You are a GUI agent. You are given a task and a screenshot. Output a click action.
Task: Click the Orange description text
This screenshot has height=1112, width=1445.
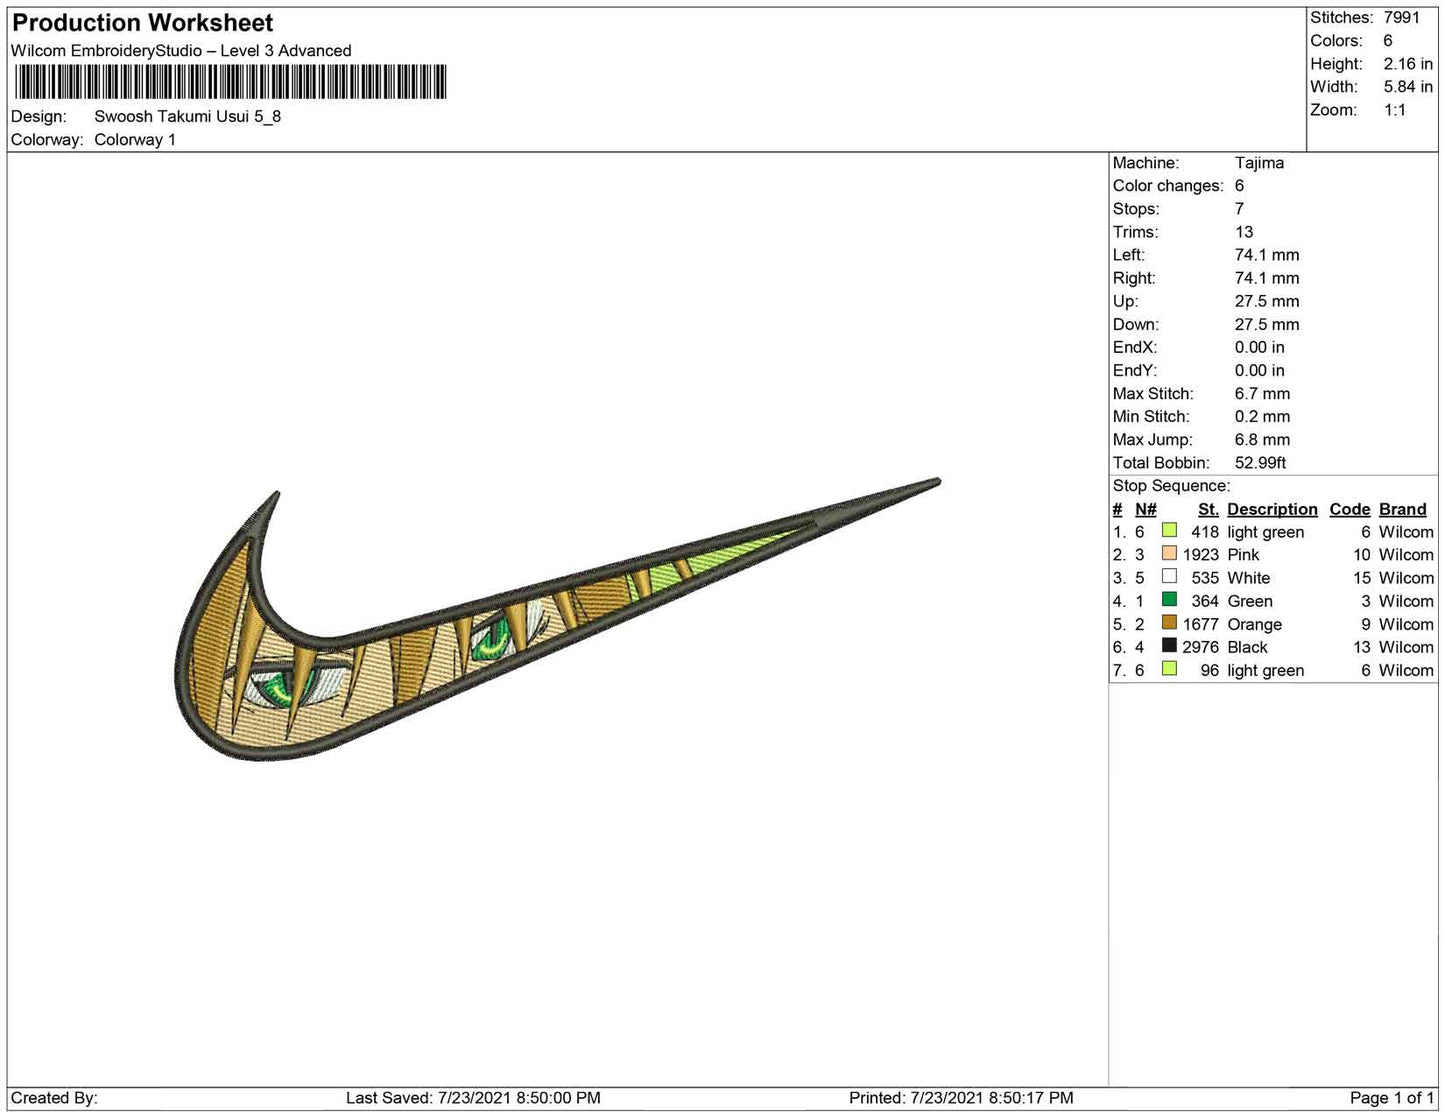coord(1255,624)
